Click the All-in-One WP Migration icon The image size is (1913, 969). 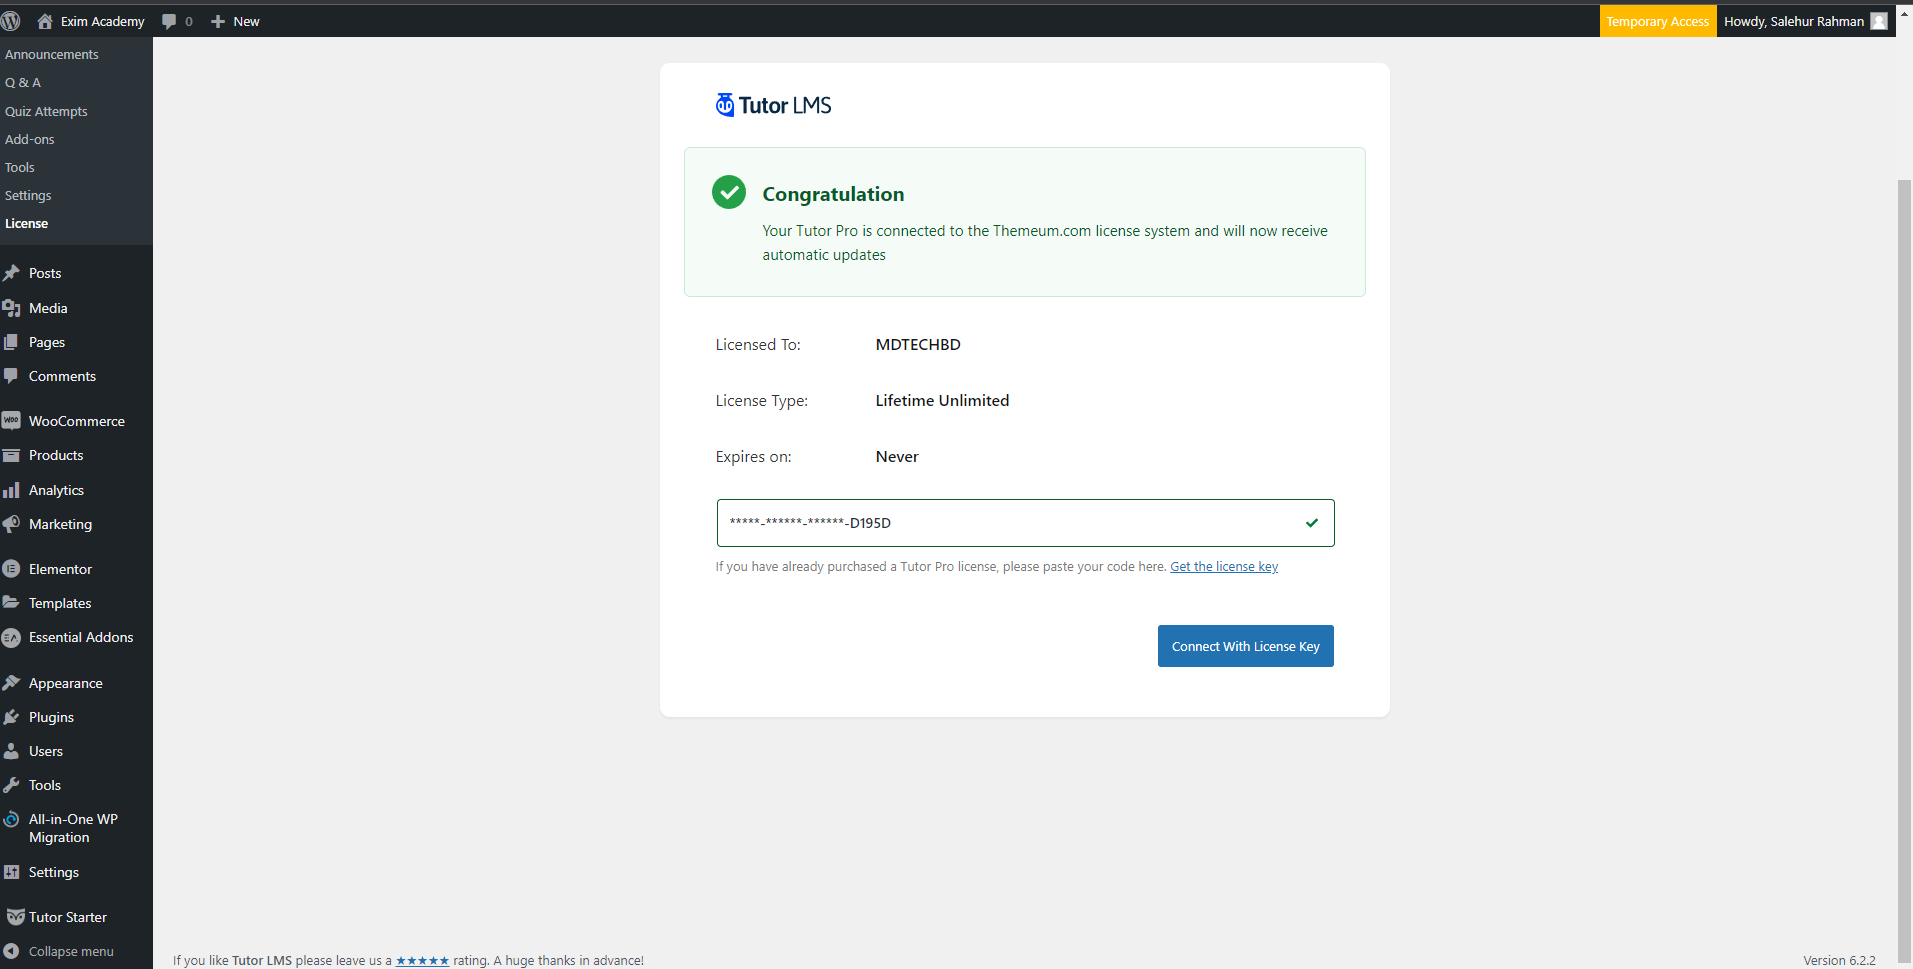[x=12, y=819]
